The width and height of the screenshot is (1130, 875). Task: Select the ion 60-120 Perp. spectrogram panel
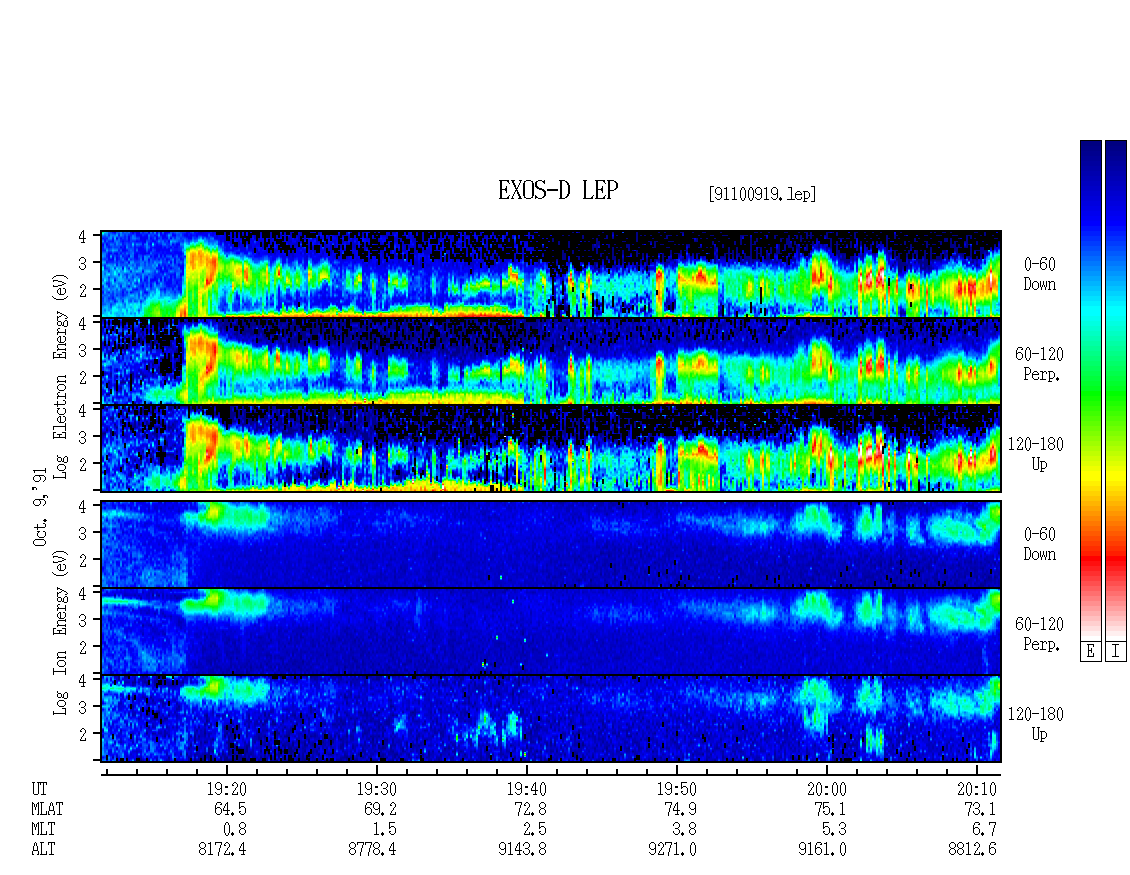tap(551, 631)
